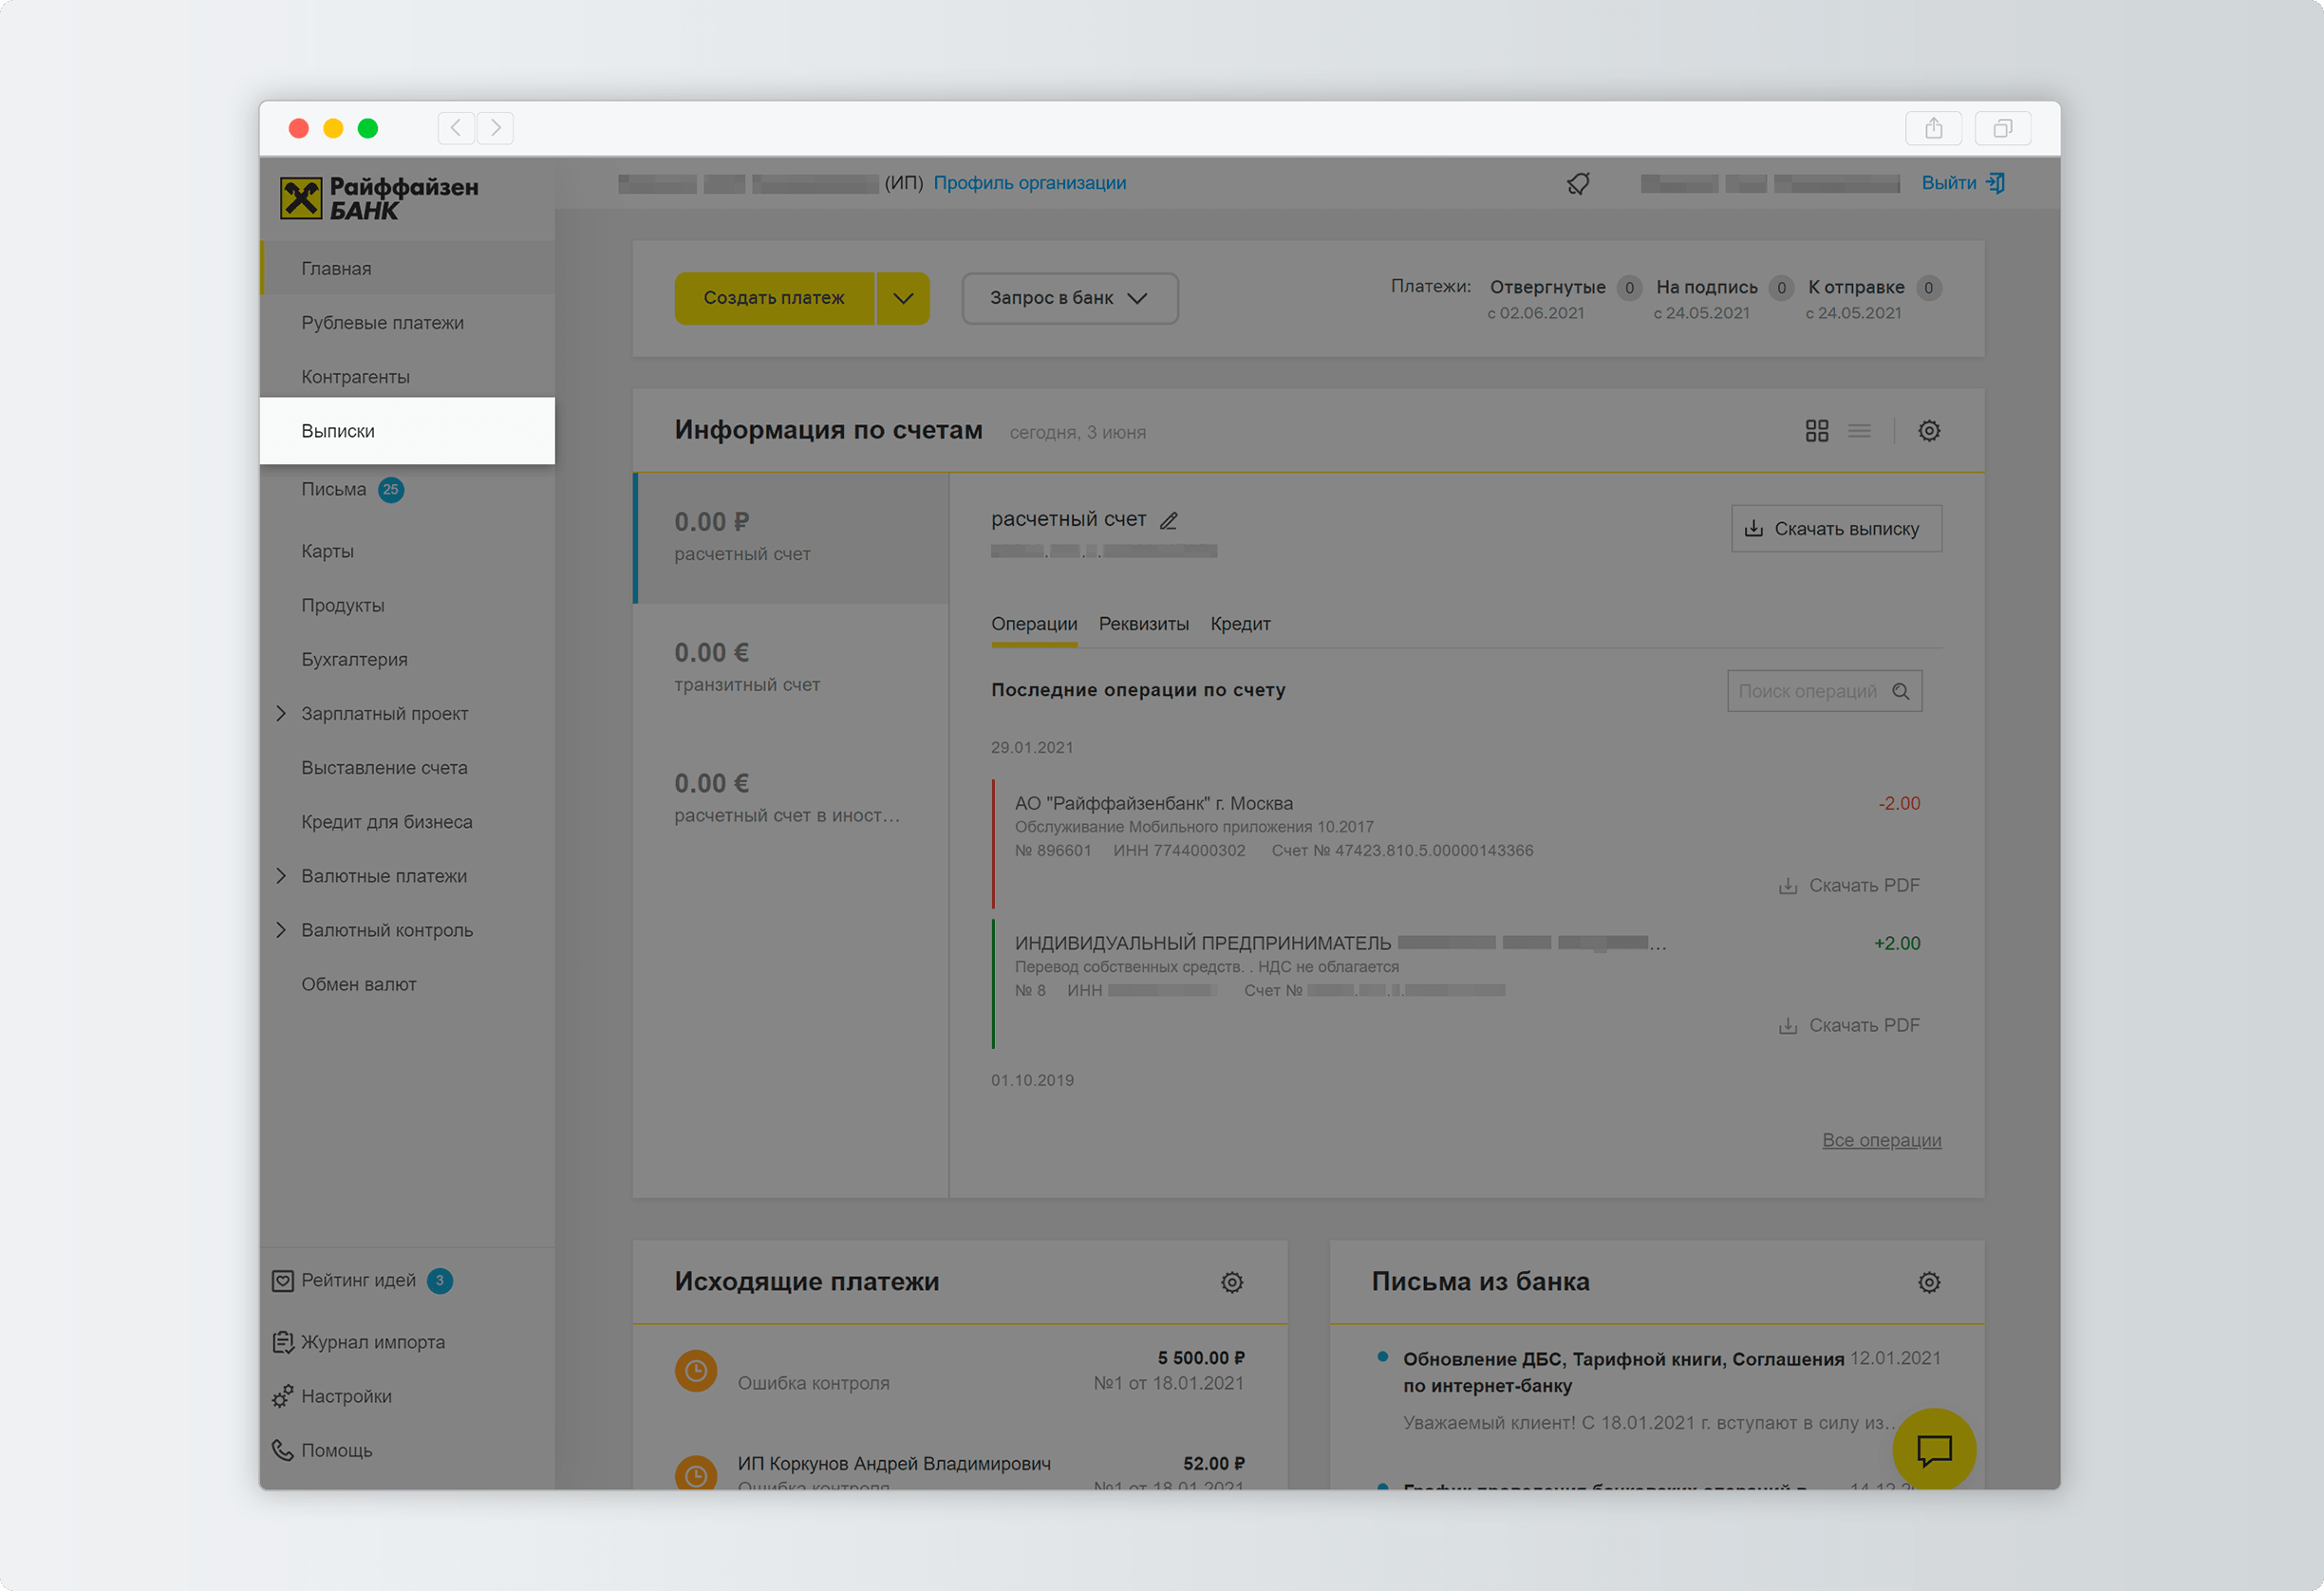2324x1591 pixels.
Task: Open settings gear for bank letters
Action: 1929,1282
